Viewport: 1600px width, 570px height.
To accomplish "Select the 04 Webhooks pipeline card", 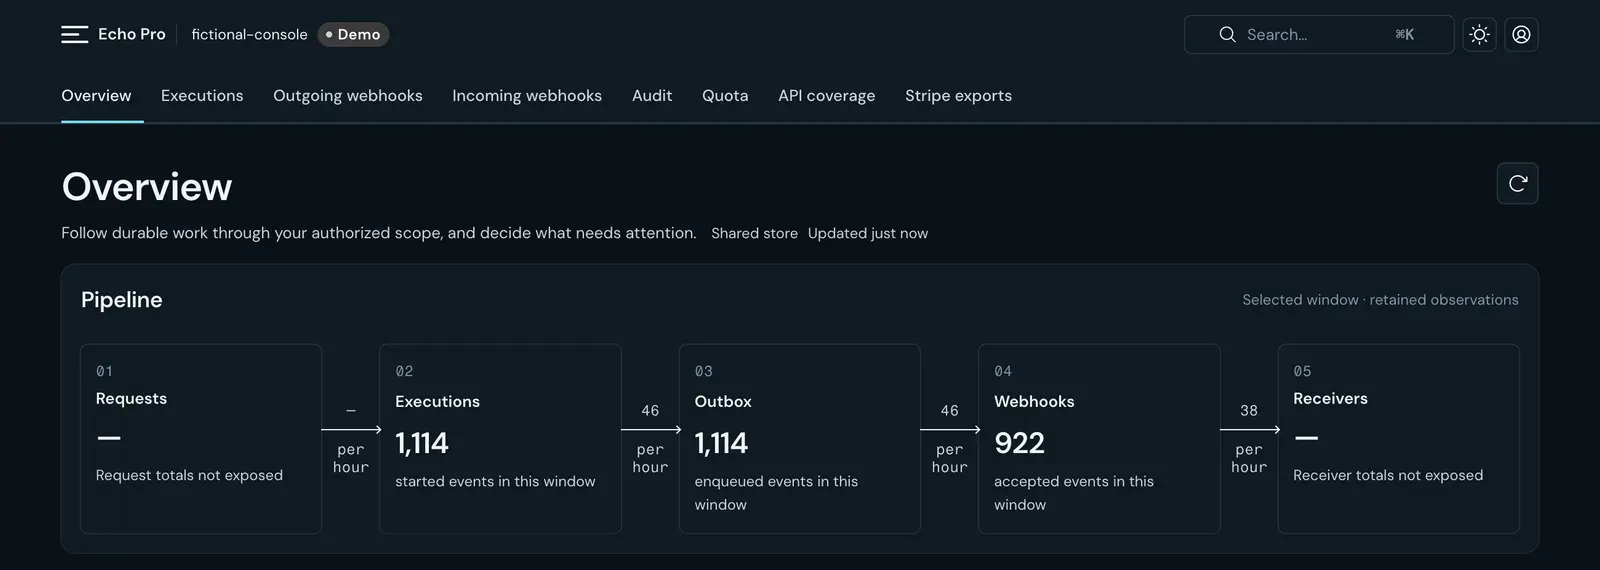I will click(x=1099, y=439).
